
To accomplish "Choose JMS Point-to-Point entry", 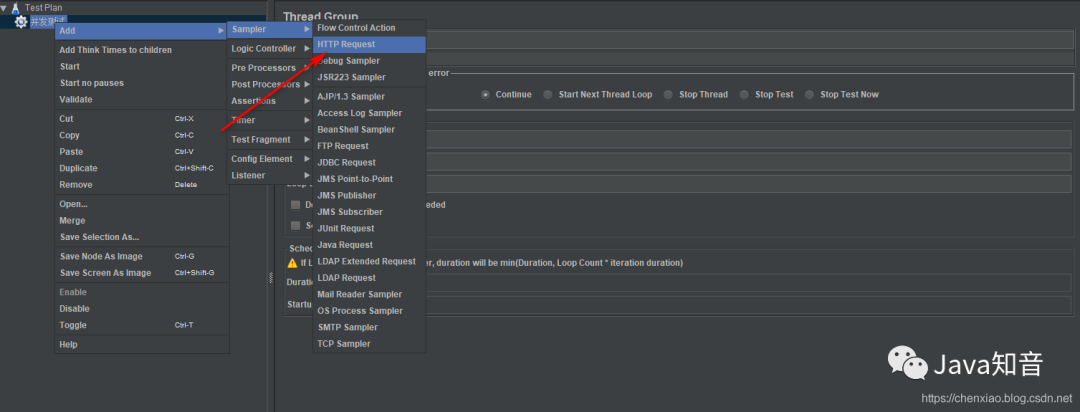I will 369,179.
